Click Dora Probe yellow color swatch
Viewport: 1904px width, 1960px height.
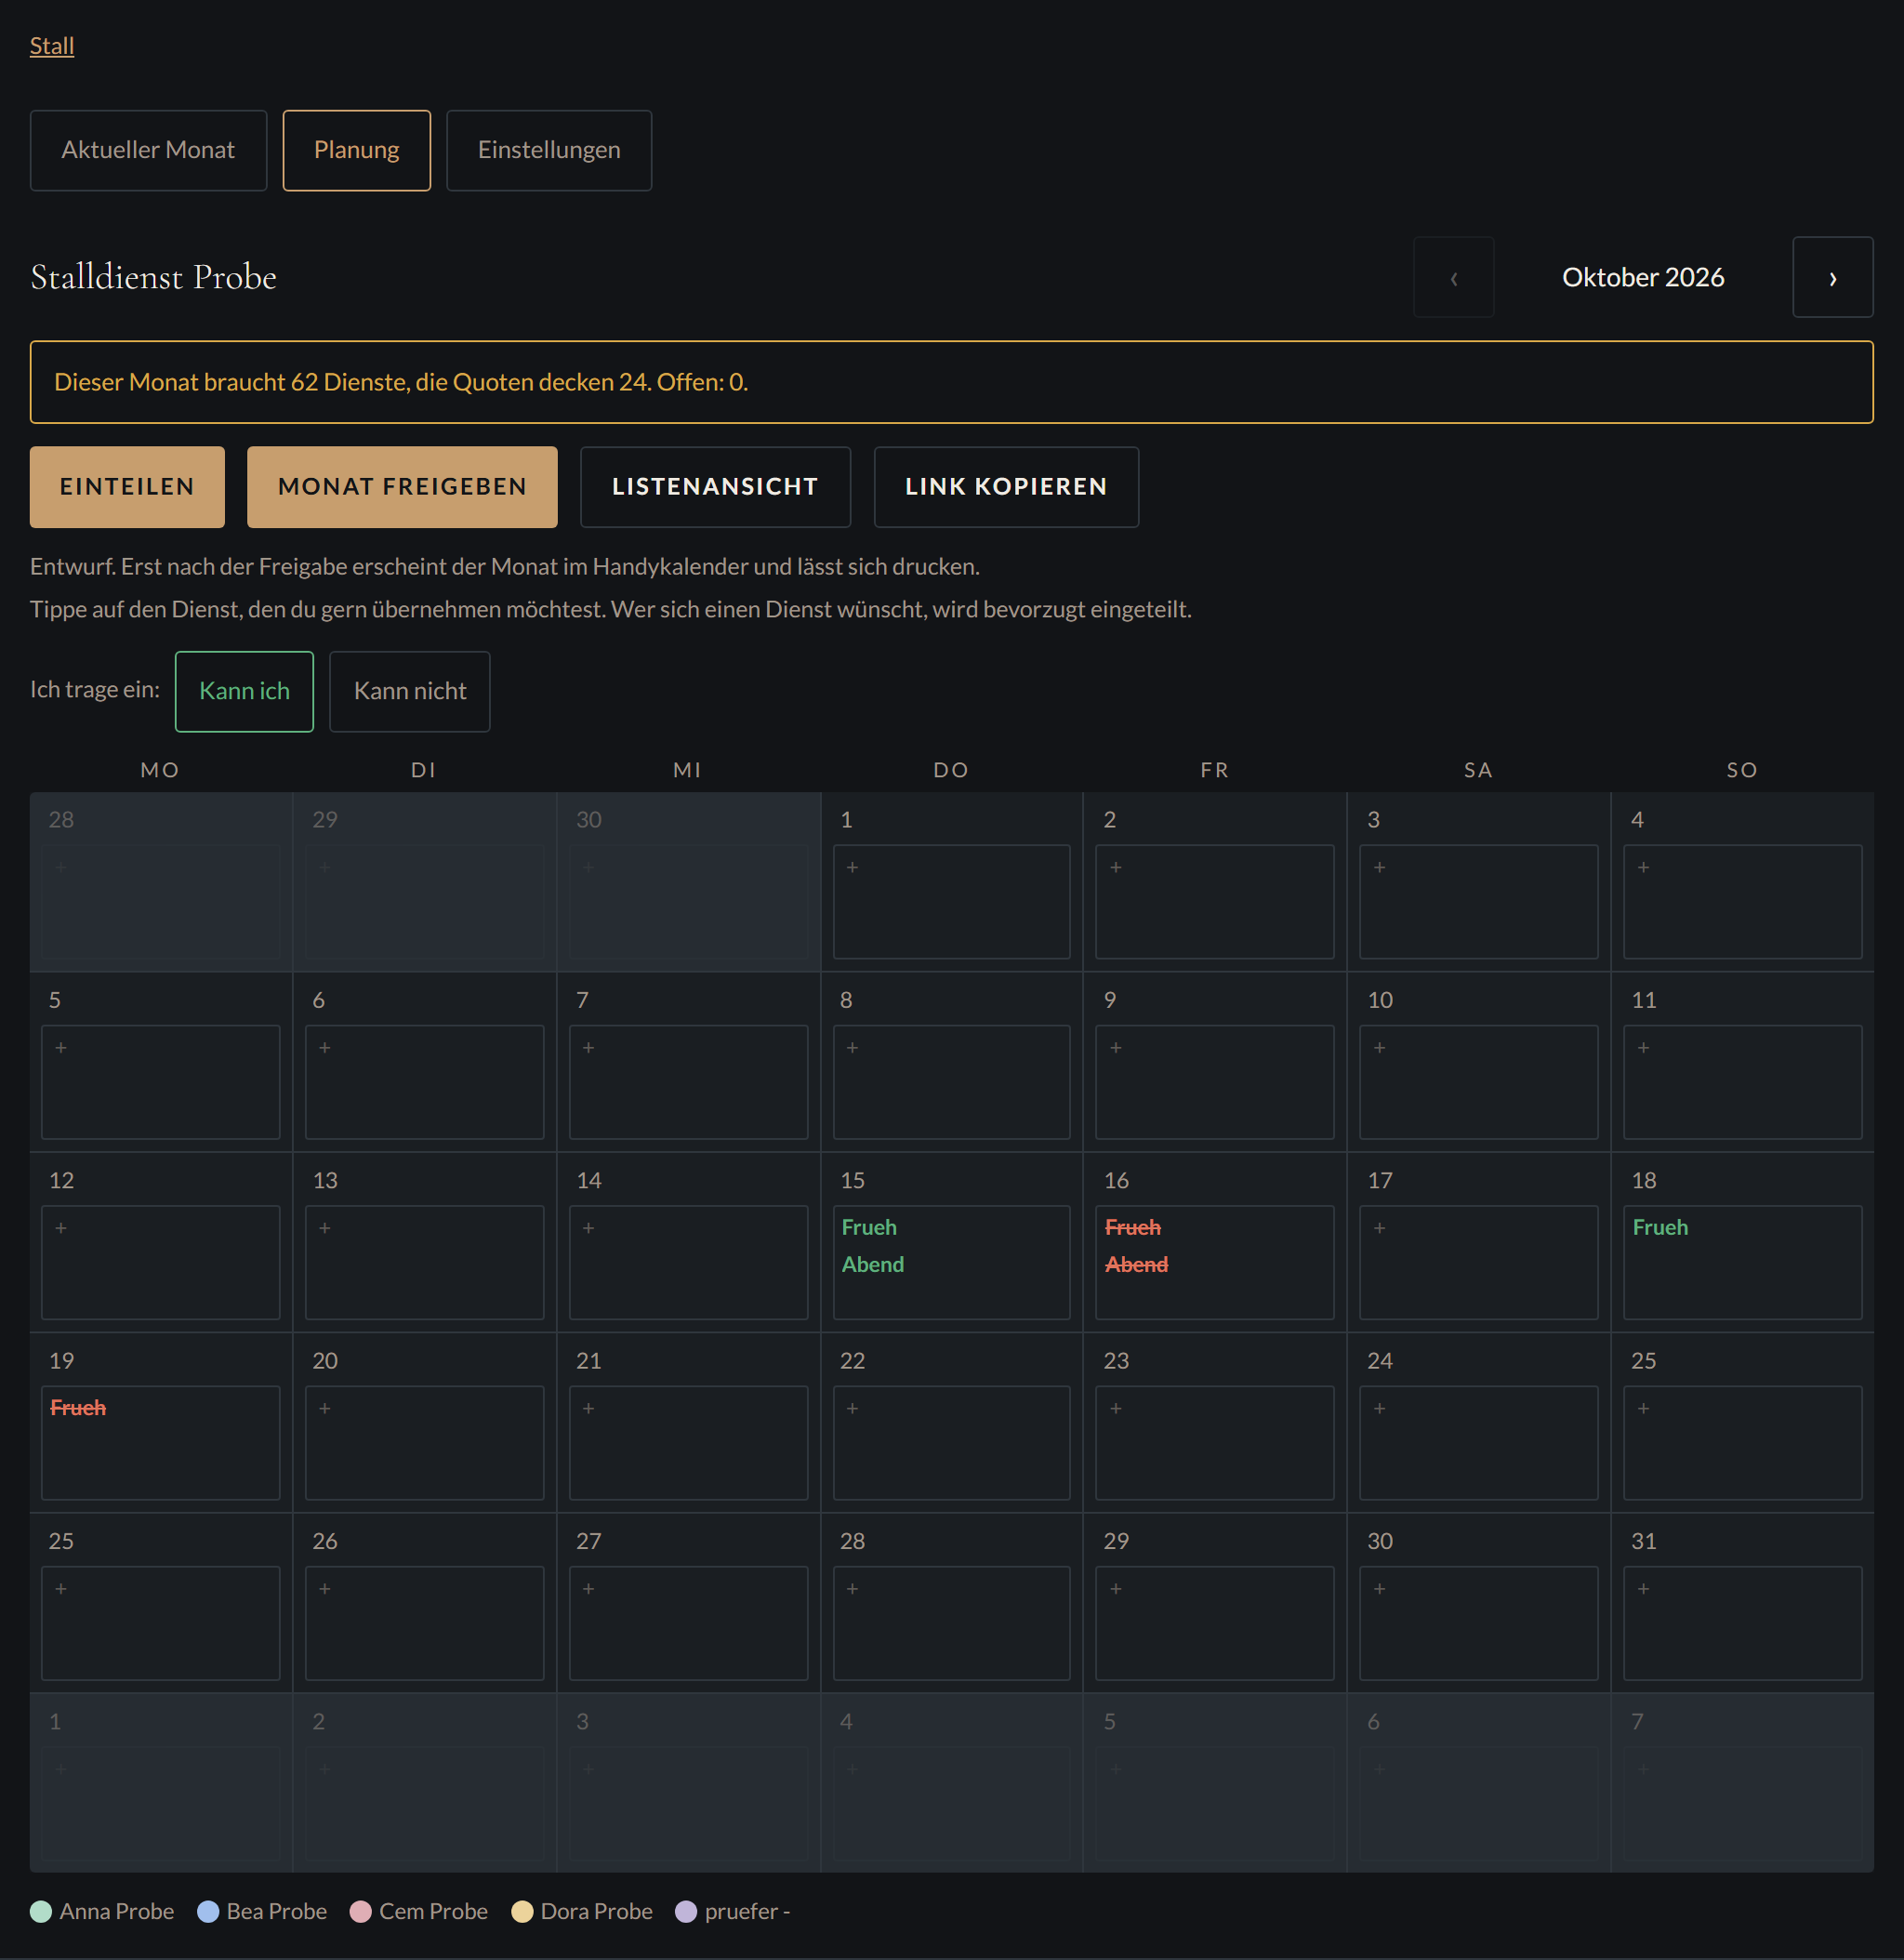(522, 1912)
